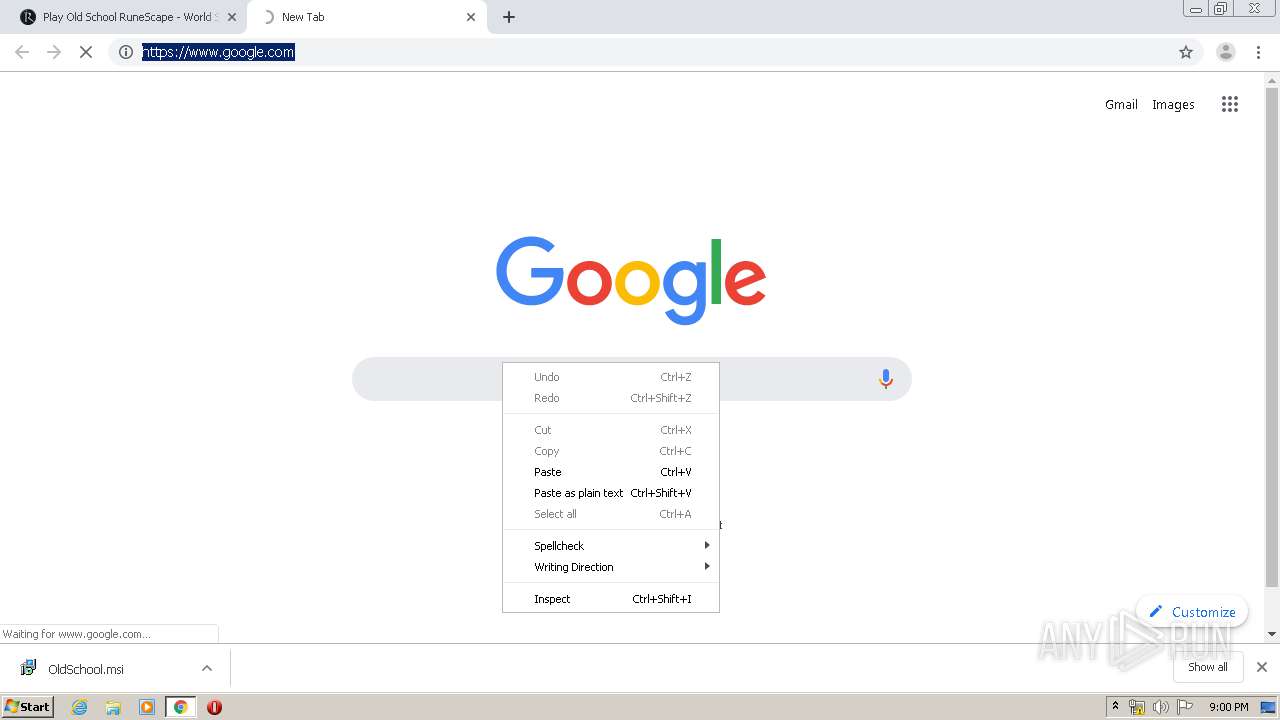Click the scrollbar down arrow
Viewport: 1280px width, 720px height.
pos(1272,634)
